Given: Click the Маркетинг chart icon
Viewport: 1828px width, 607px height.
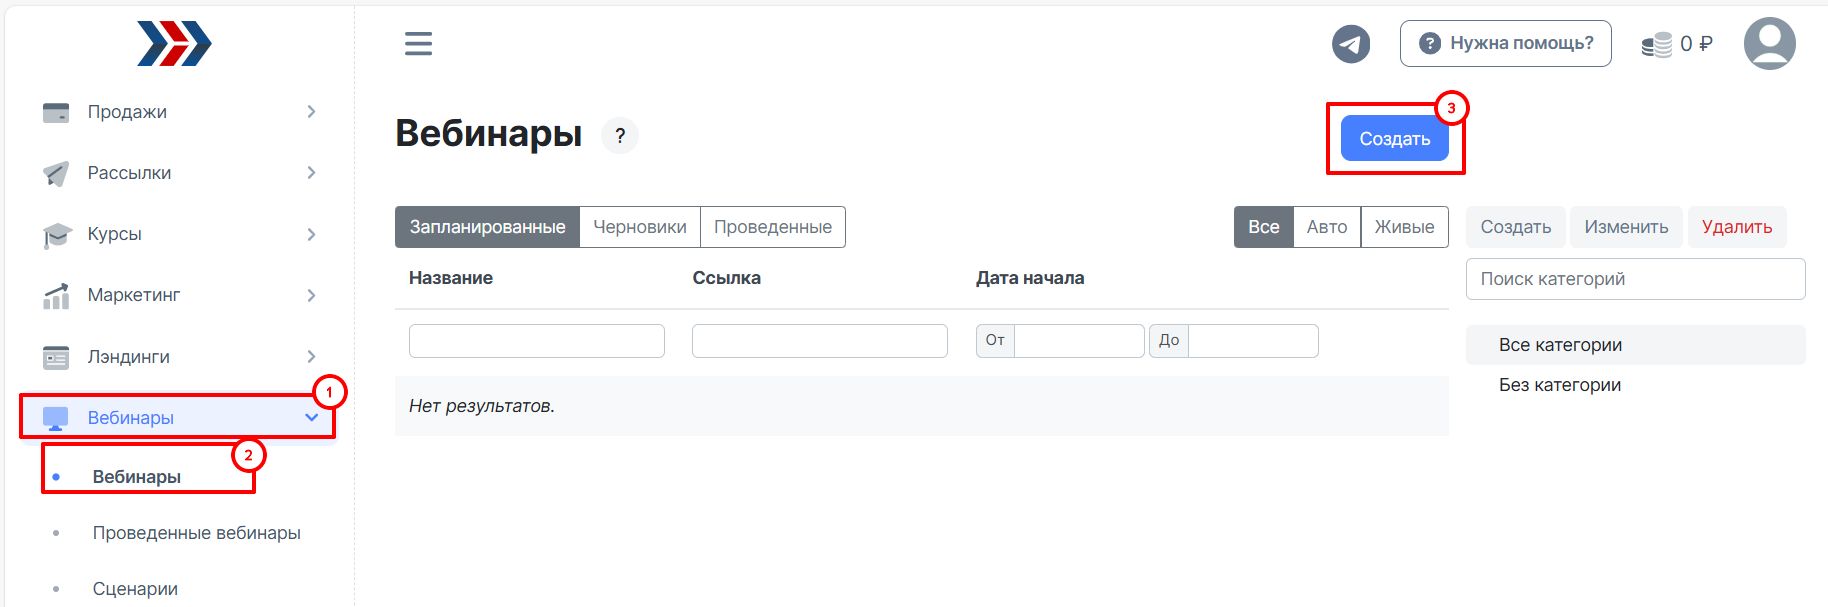Looking at the screenshot, I should [x=56, y=296].
